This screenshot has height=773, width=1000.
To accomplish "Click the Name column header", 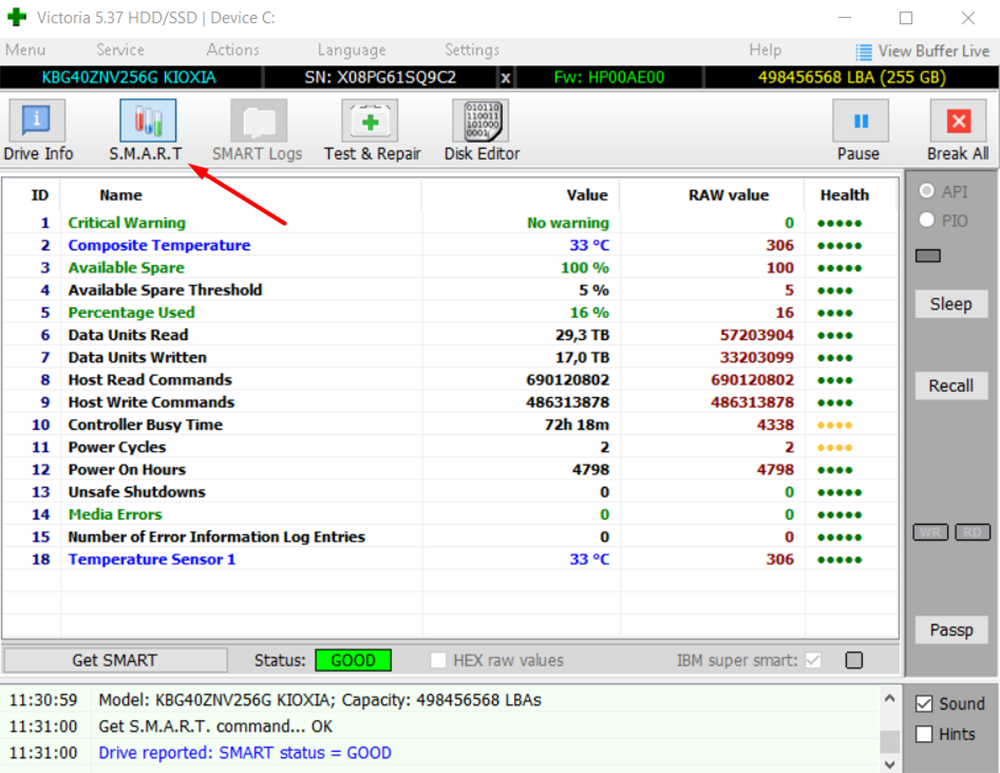I will (x=121, y=195).
